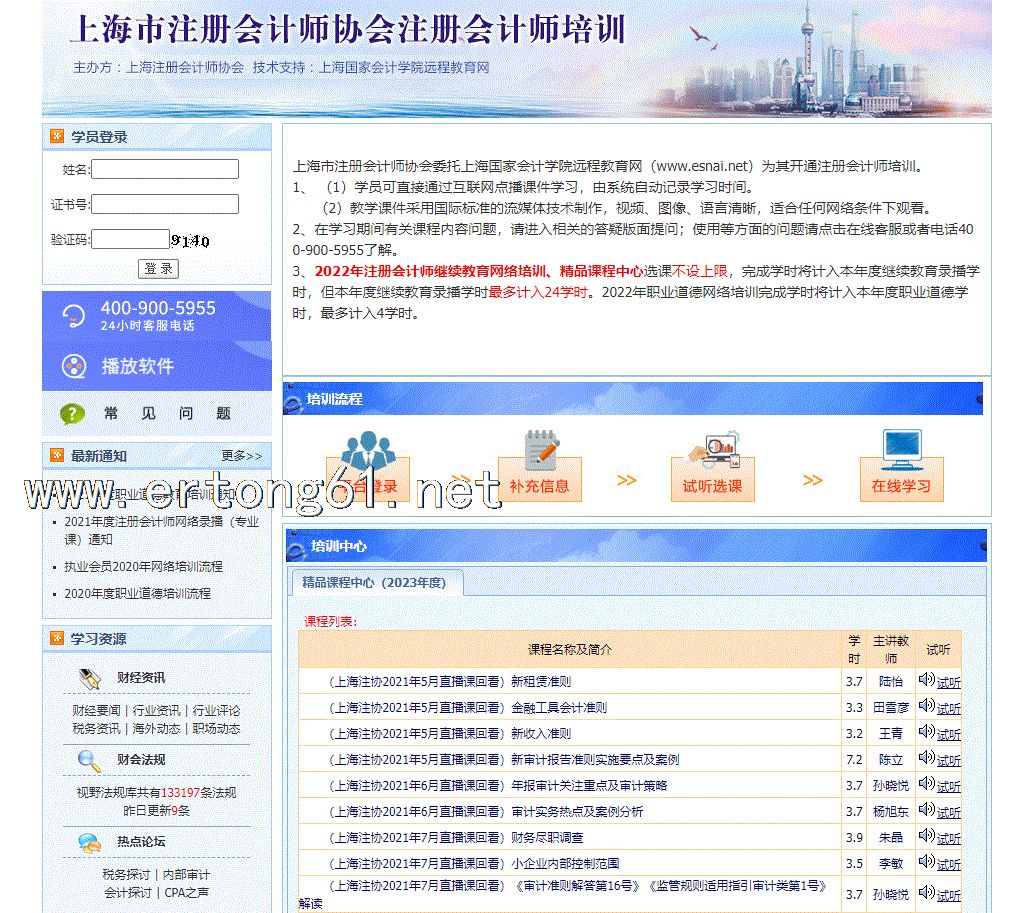The height and width of the screenshot is (913, 1009).
Task: Click the 在线学习 computer monitor icon
Action: click(900, 451)
